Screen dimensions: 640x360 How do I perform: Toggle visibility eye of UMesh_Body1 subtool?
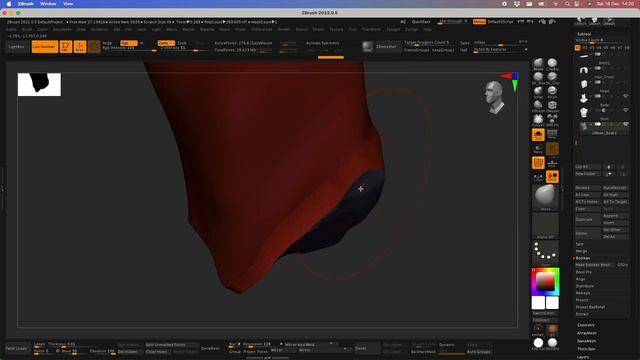coord(626,124)
